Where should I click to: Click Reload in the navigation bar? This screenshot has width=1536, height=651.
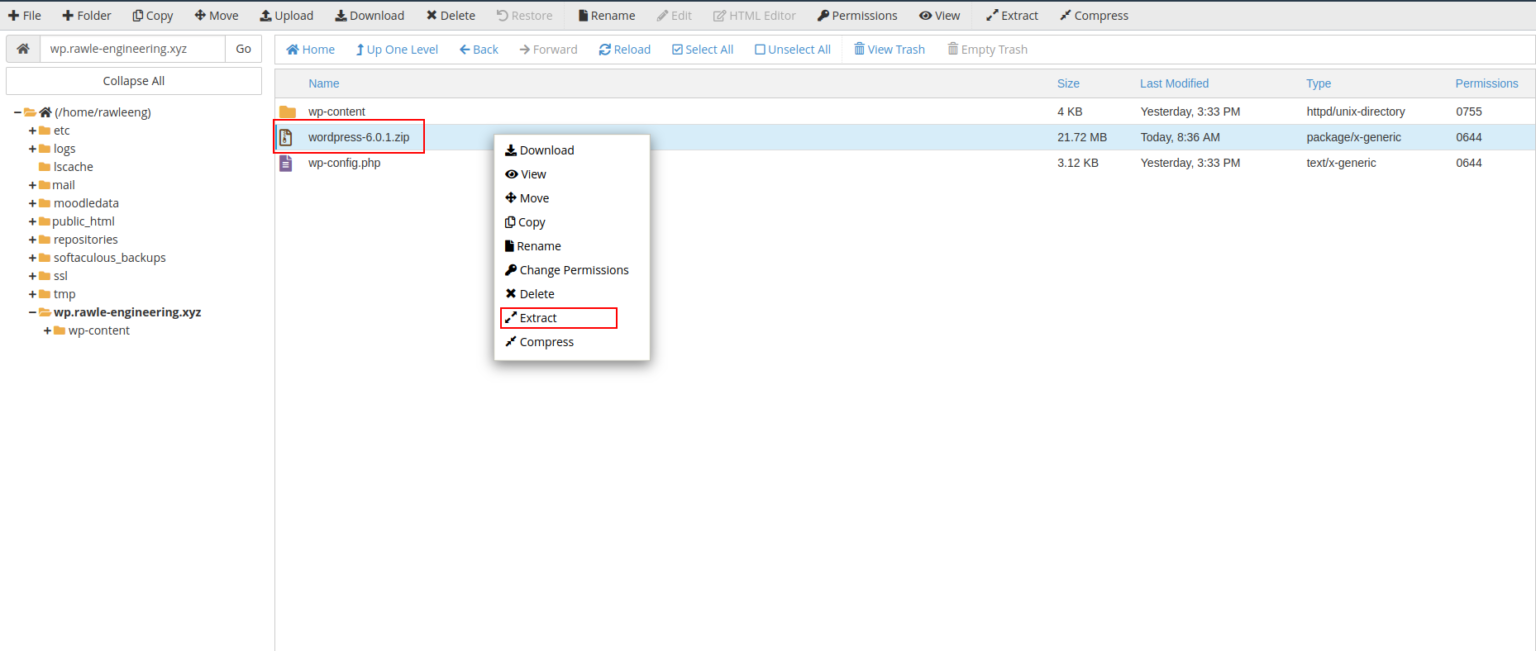pyautogui.click(x=605, y=50)
